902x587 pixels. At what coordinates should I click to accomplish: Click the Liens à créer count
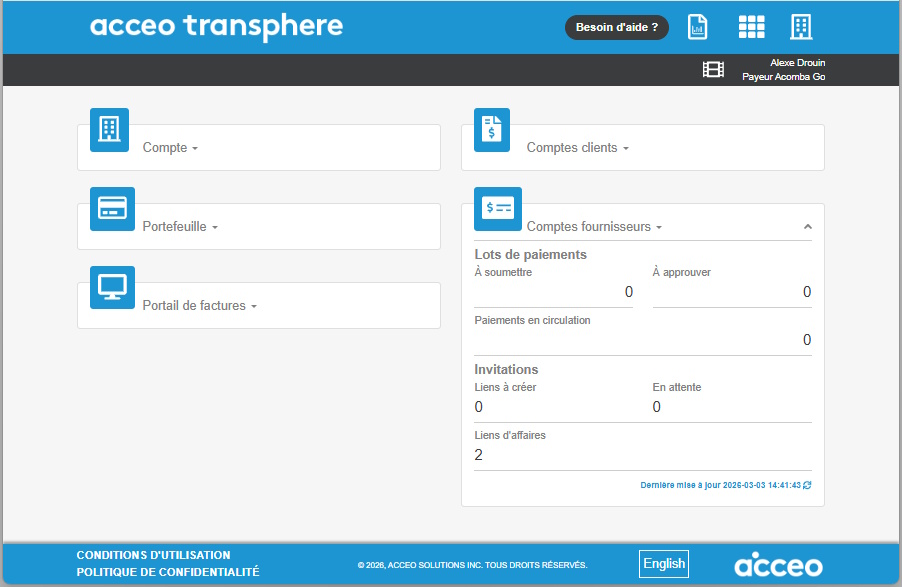click(479, 407)
